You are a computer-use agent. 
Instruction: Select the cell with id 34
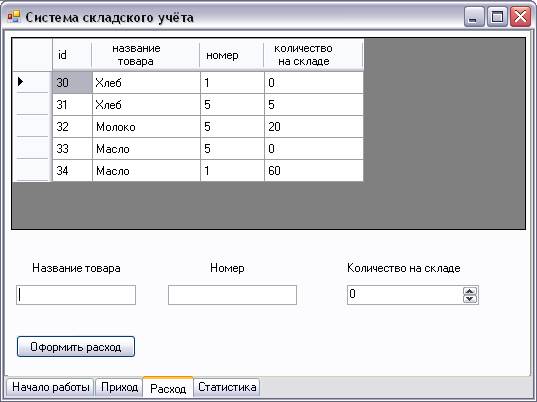pyautogui.click(x=72, y=171)
